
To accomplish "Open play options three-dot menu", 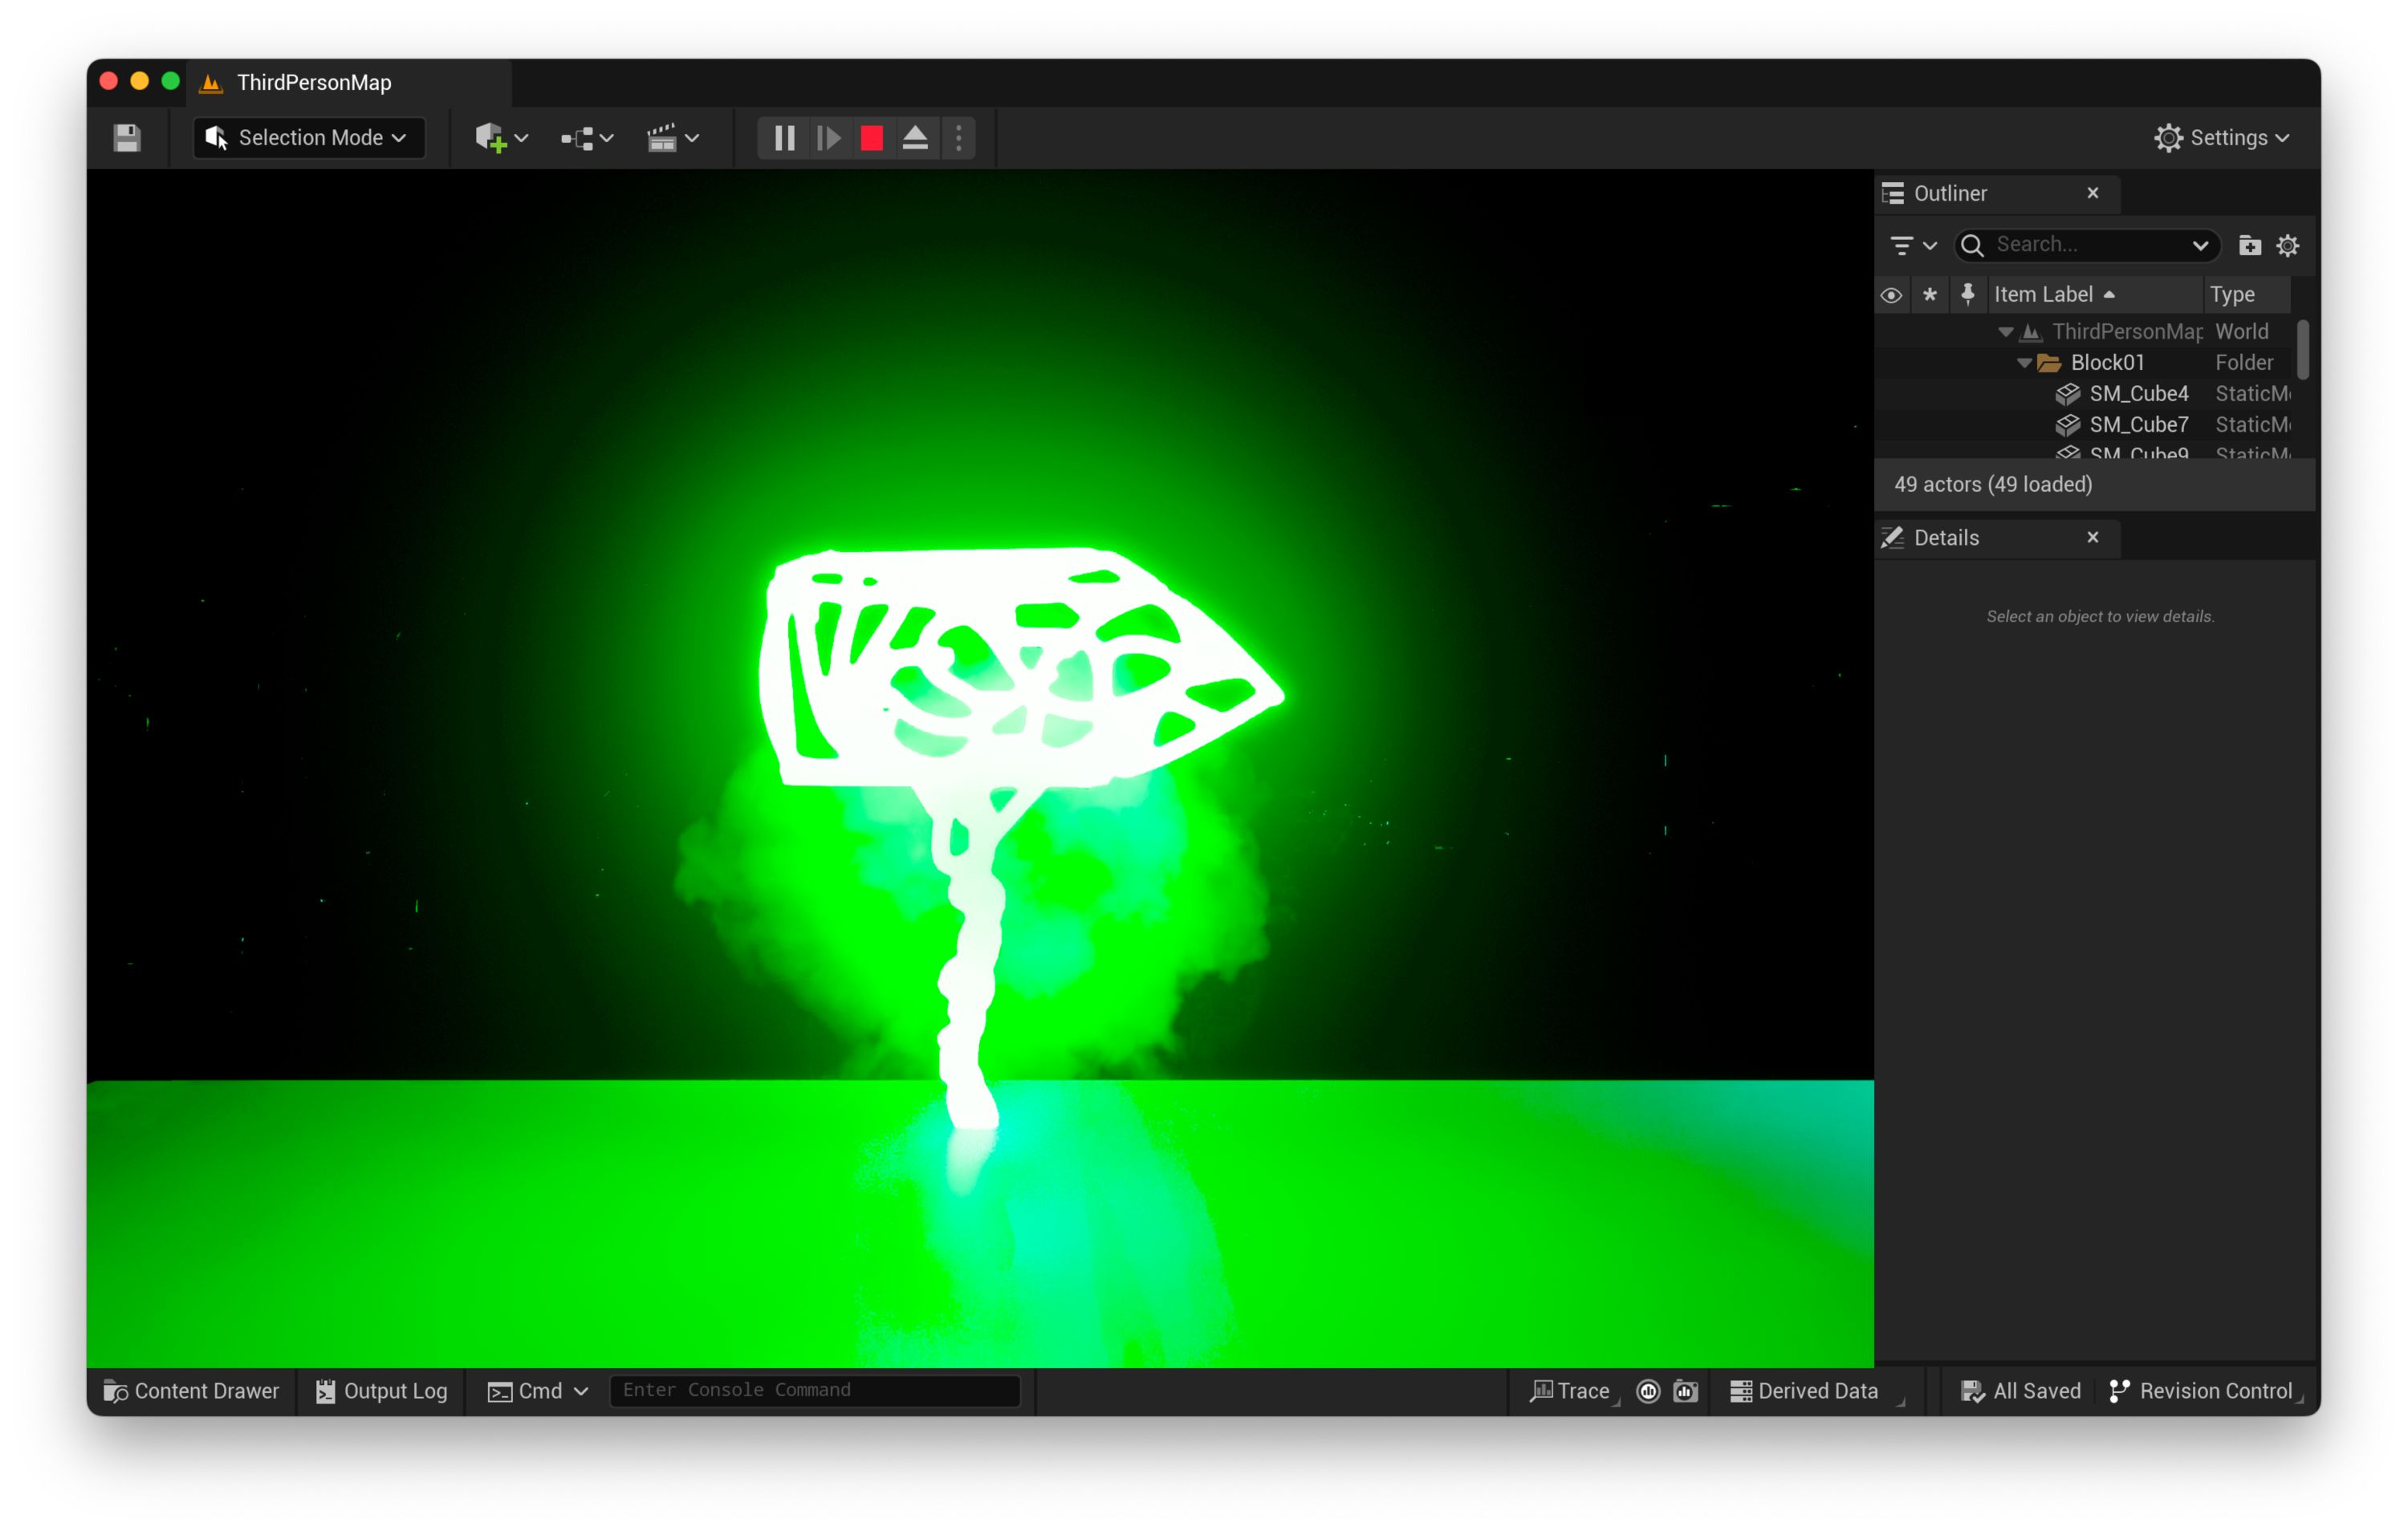I will pos(959,138).
